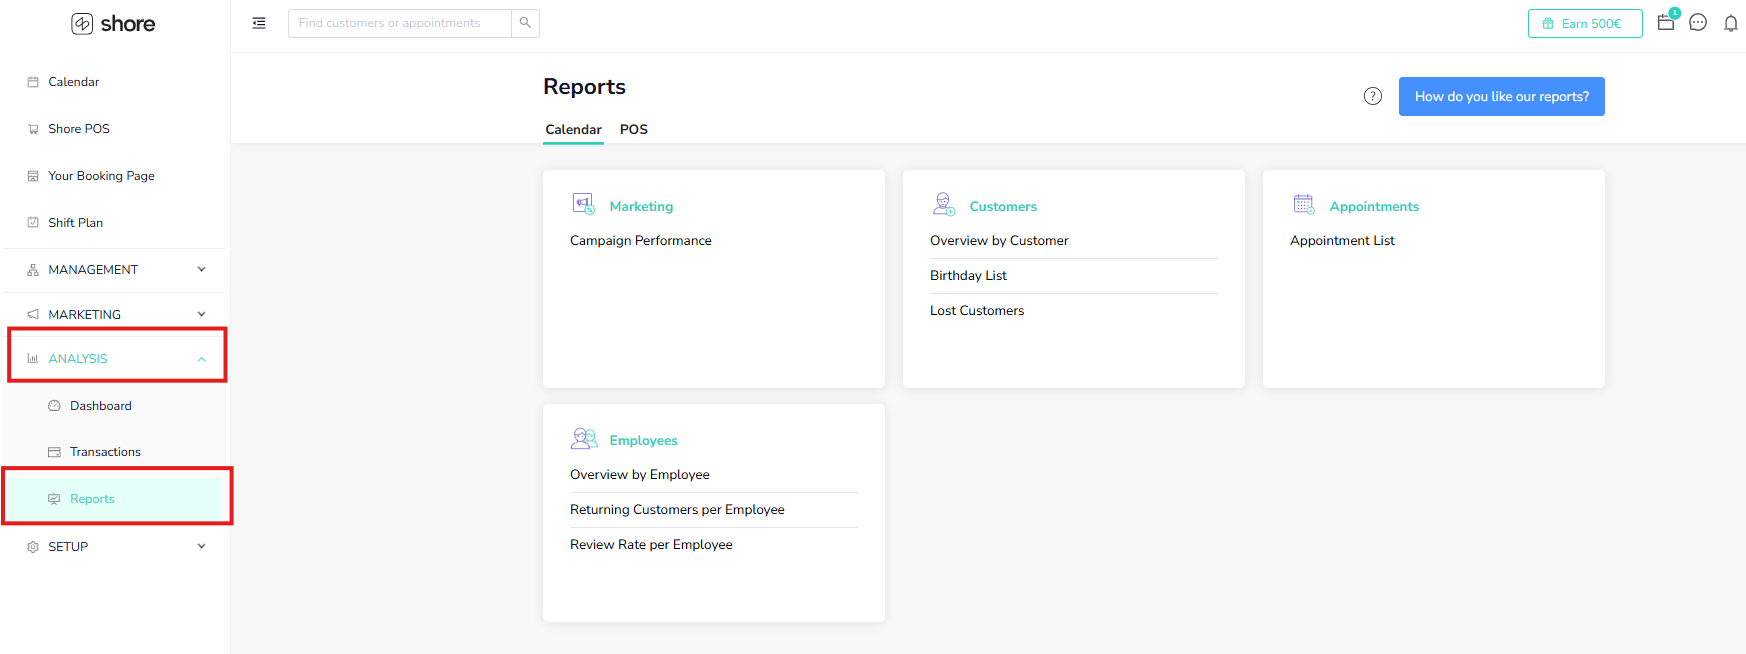Click the sidebar collapse menu icon
Image resolution: width=1746 pixels, height=654 pixels.
pyautogui.click(x=259, y=23)
